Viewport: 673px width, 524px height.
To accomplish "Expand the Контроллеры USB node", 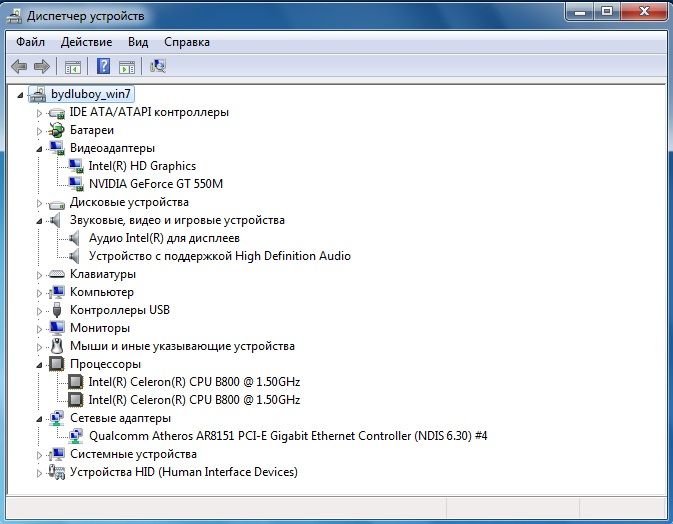I will coord(39,311).
